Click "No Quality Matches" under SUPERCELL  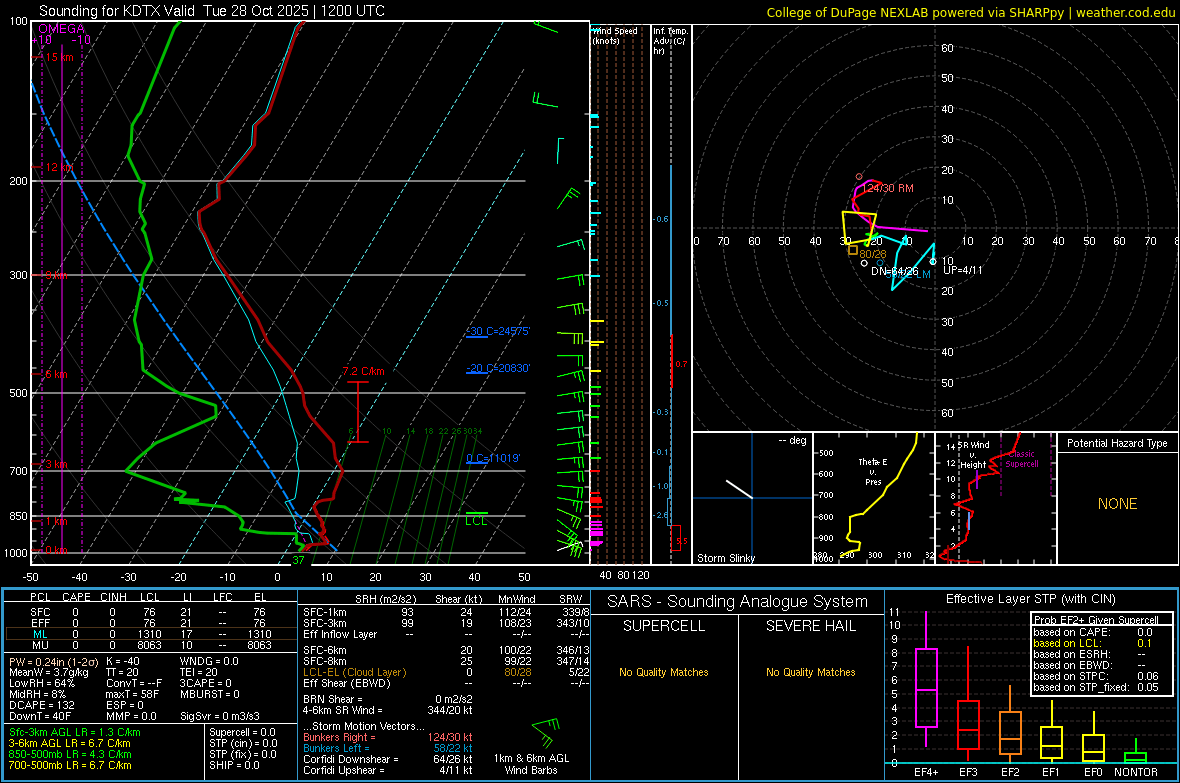[x=664, y=672]
